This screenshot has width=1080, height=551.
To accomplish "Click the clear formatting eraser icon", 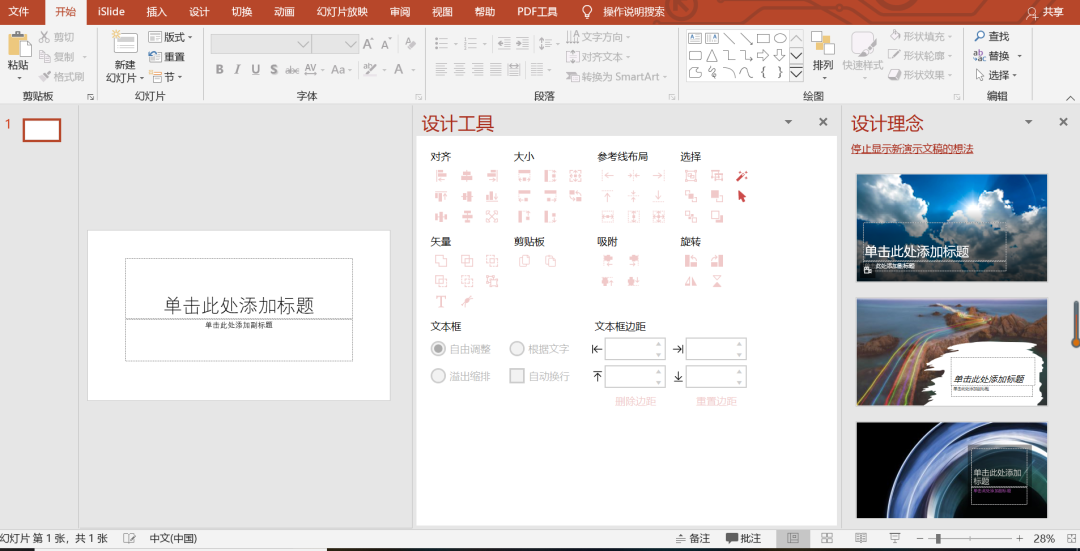I will (411, 44).
